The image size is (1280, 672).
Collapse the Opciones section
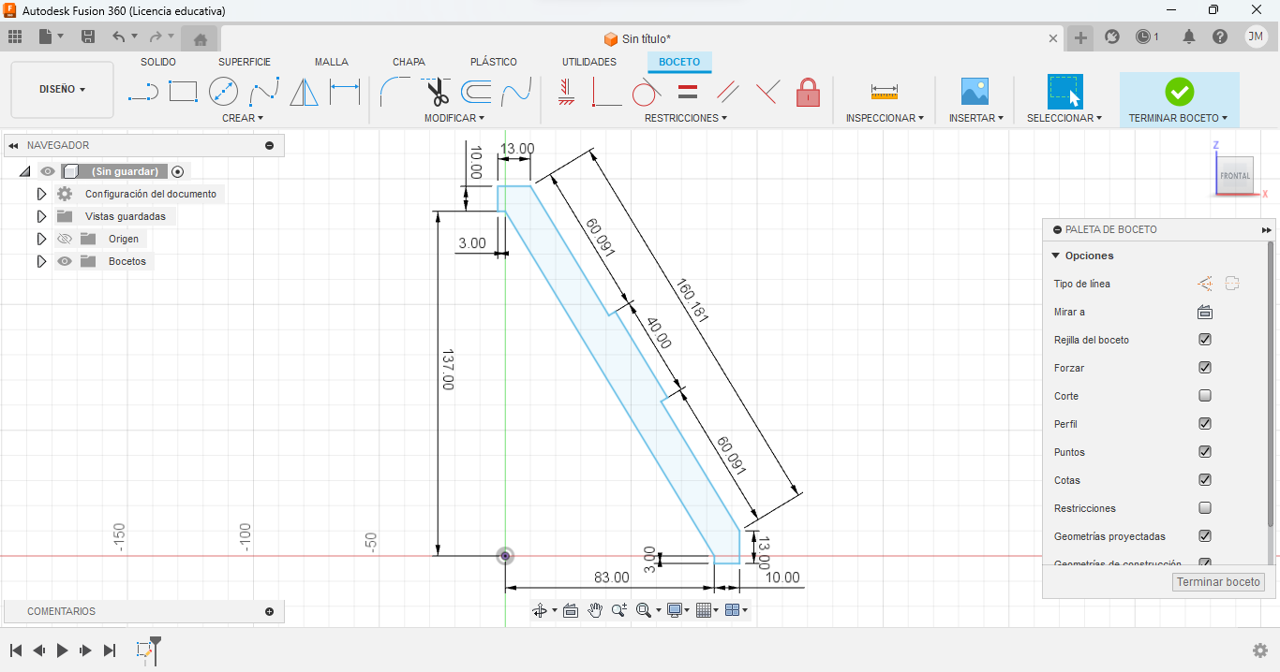point(1056,256)
